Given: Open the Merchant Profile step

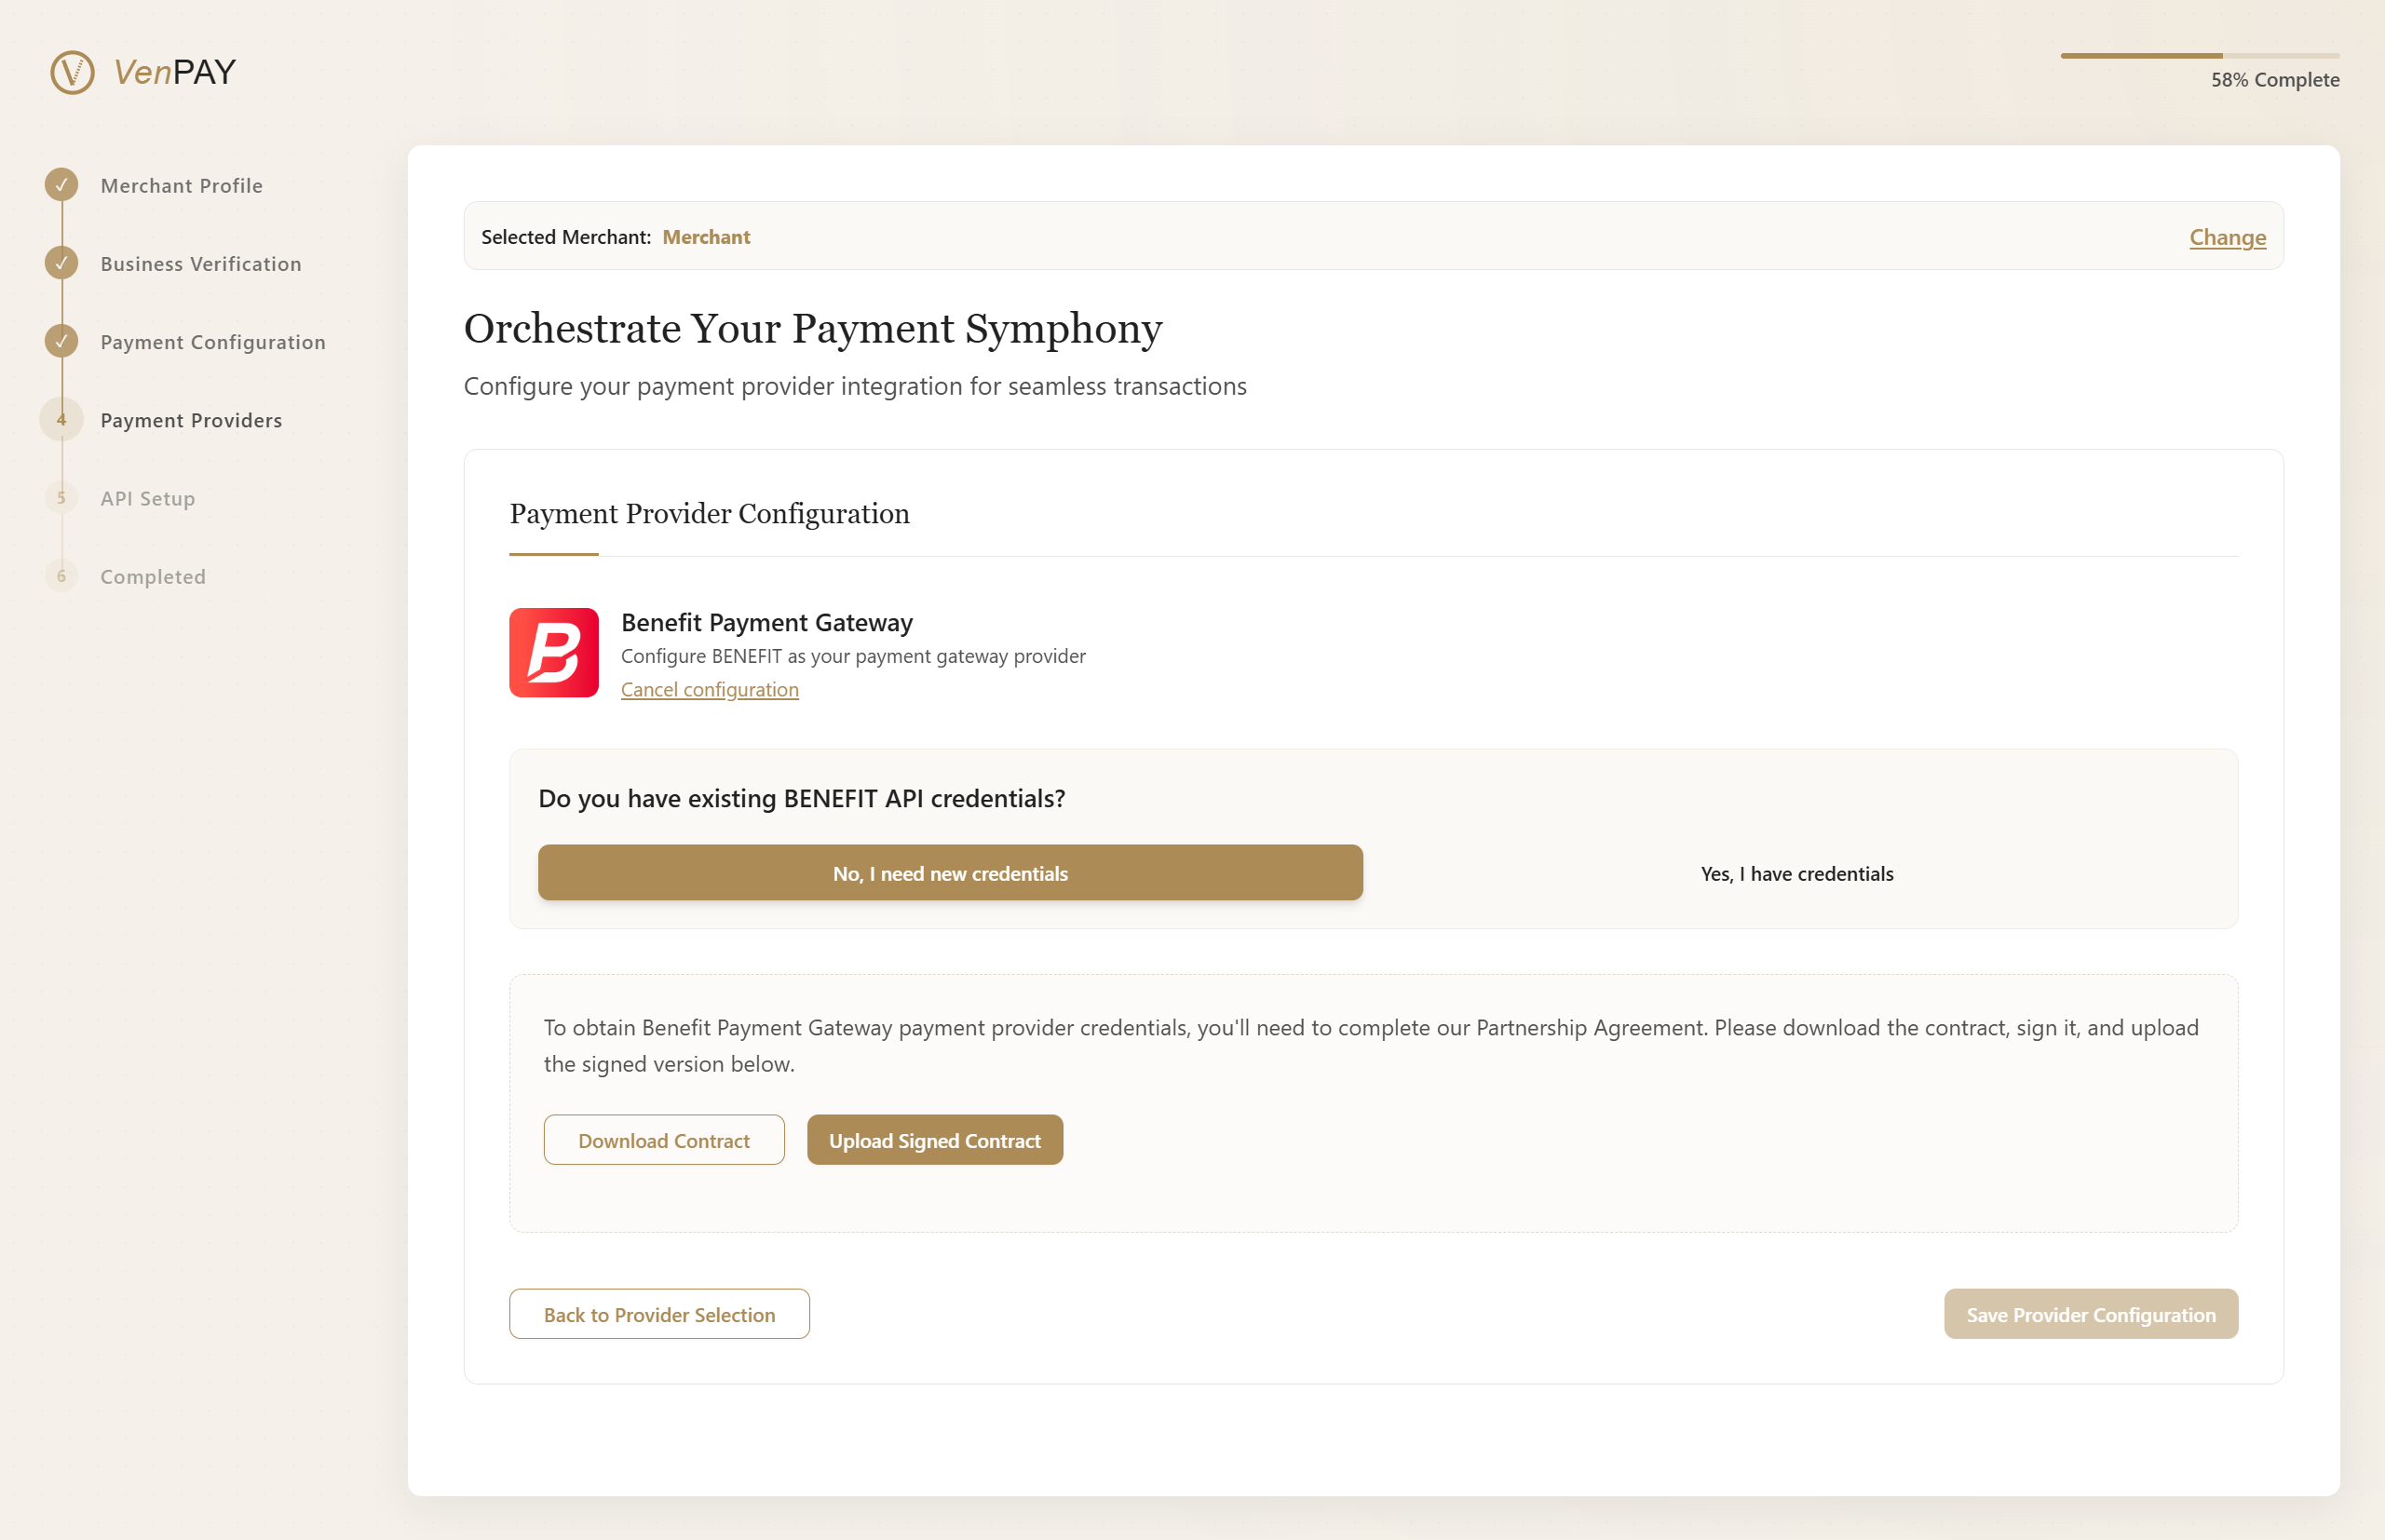Looking at the screenshot, I should [181, 185].
